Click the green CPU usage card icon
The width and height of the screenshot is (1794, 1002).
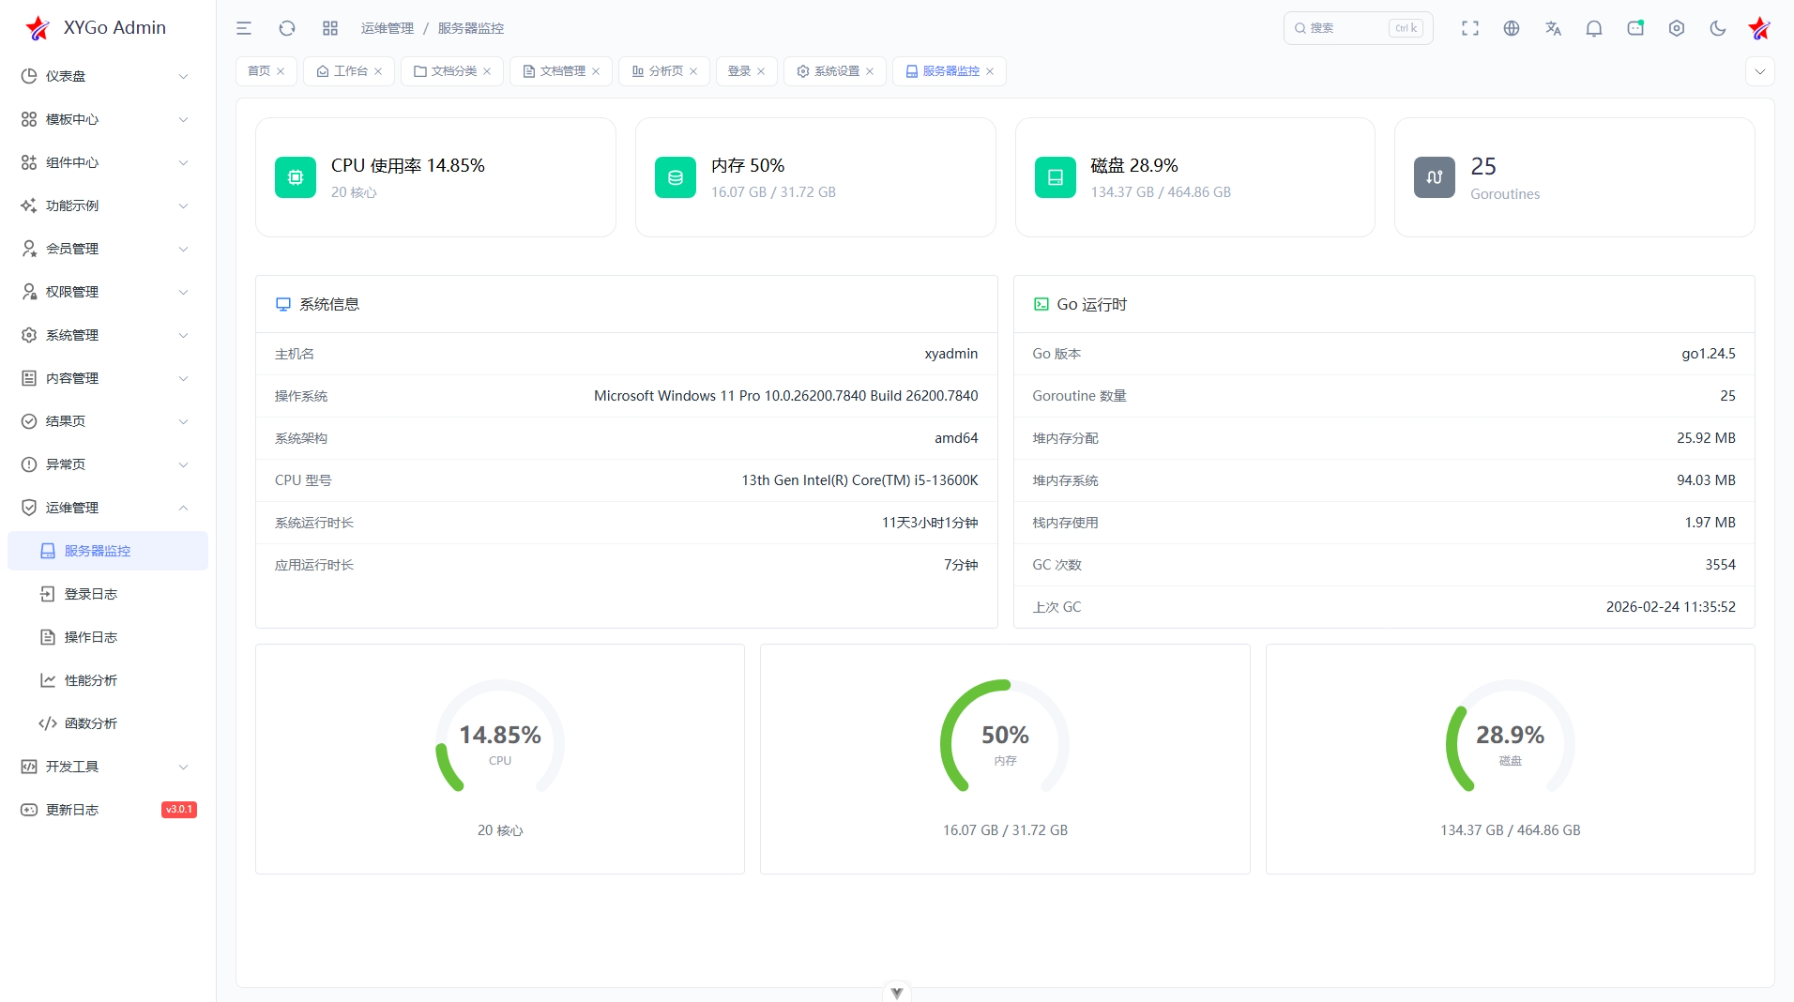295,177
